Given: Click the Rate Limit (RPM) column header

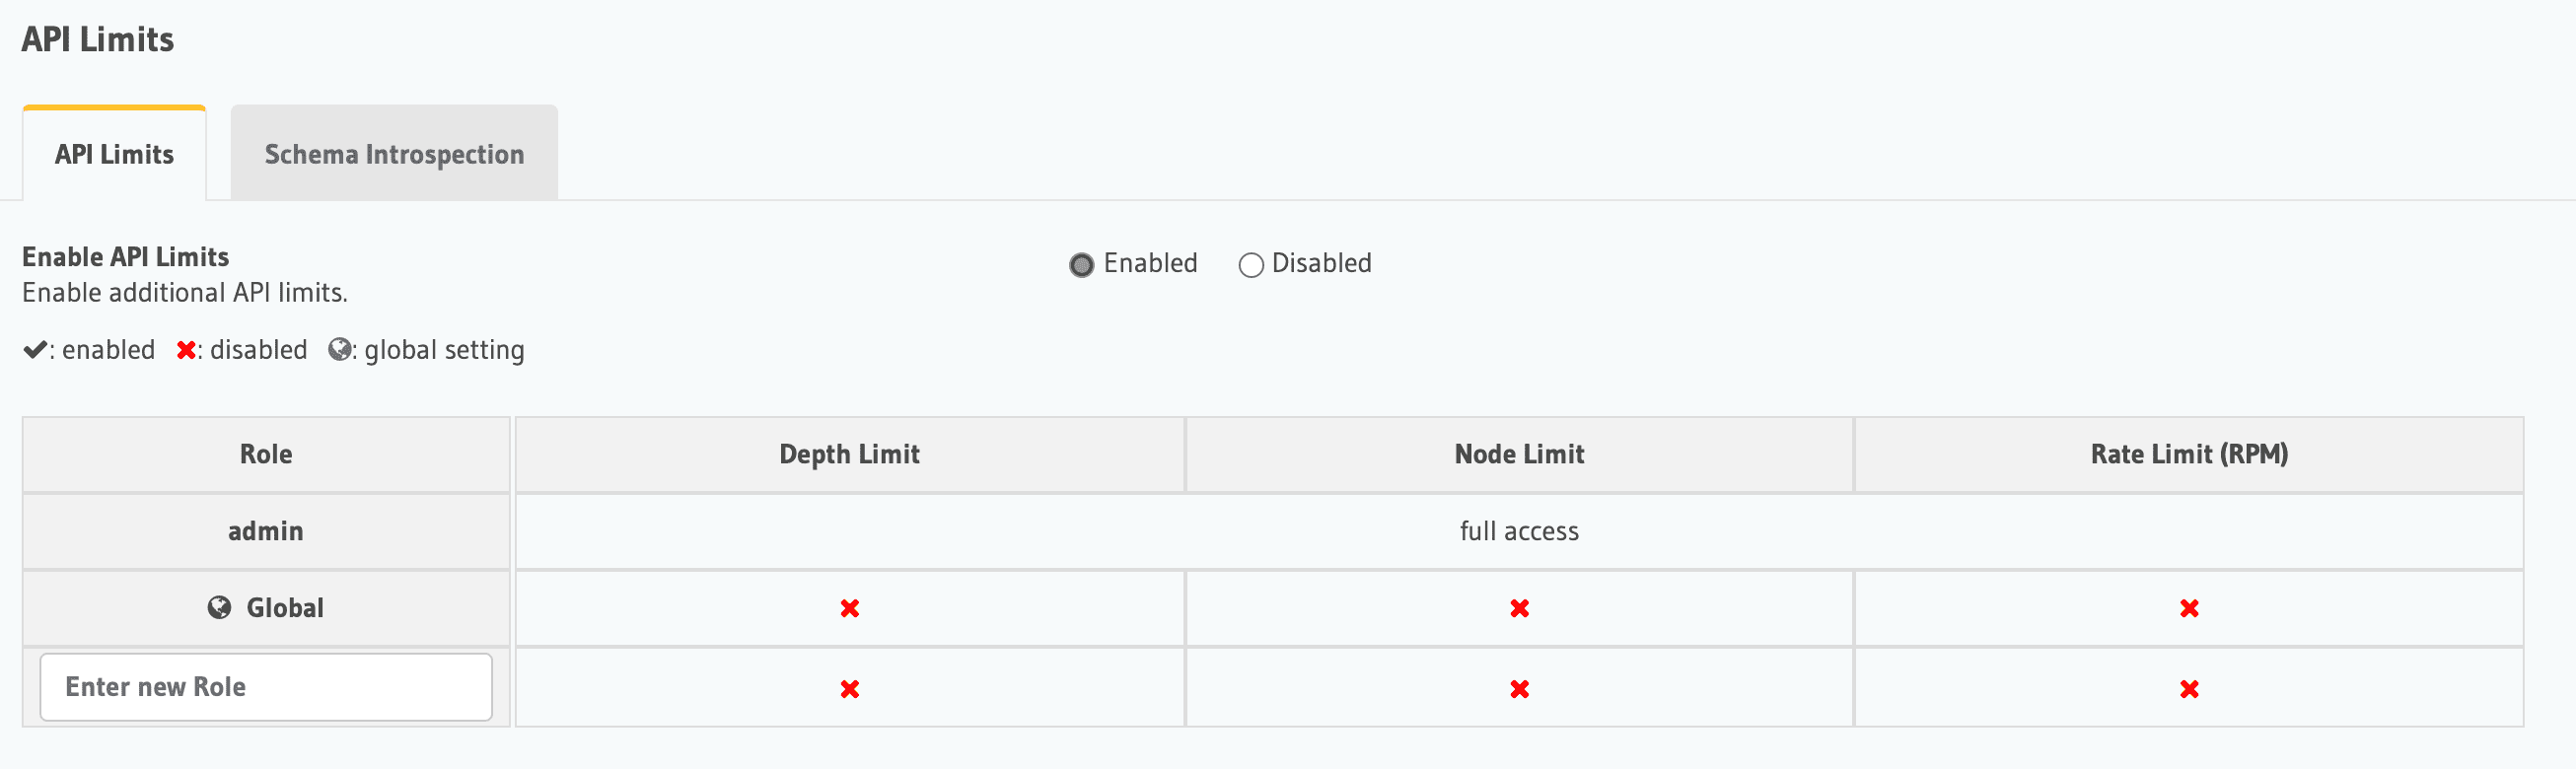Looking at the screenshot, I should click(x=2189, y=454).
